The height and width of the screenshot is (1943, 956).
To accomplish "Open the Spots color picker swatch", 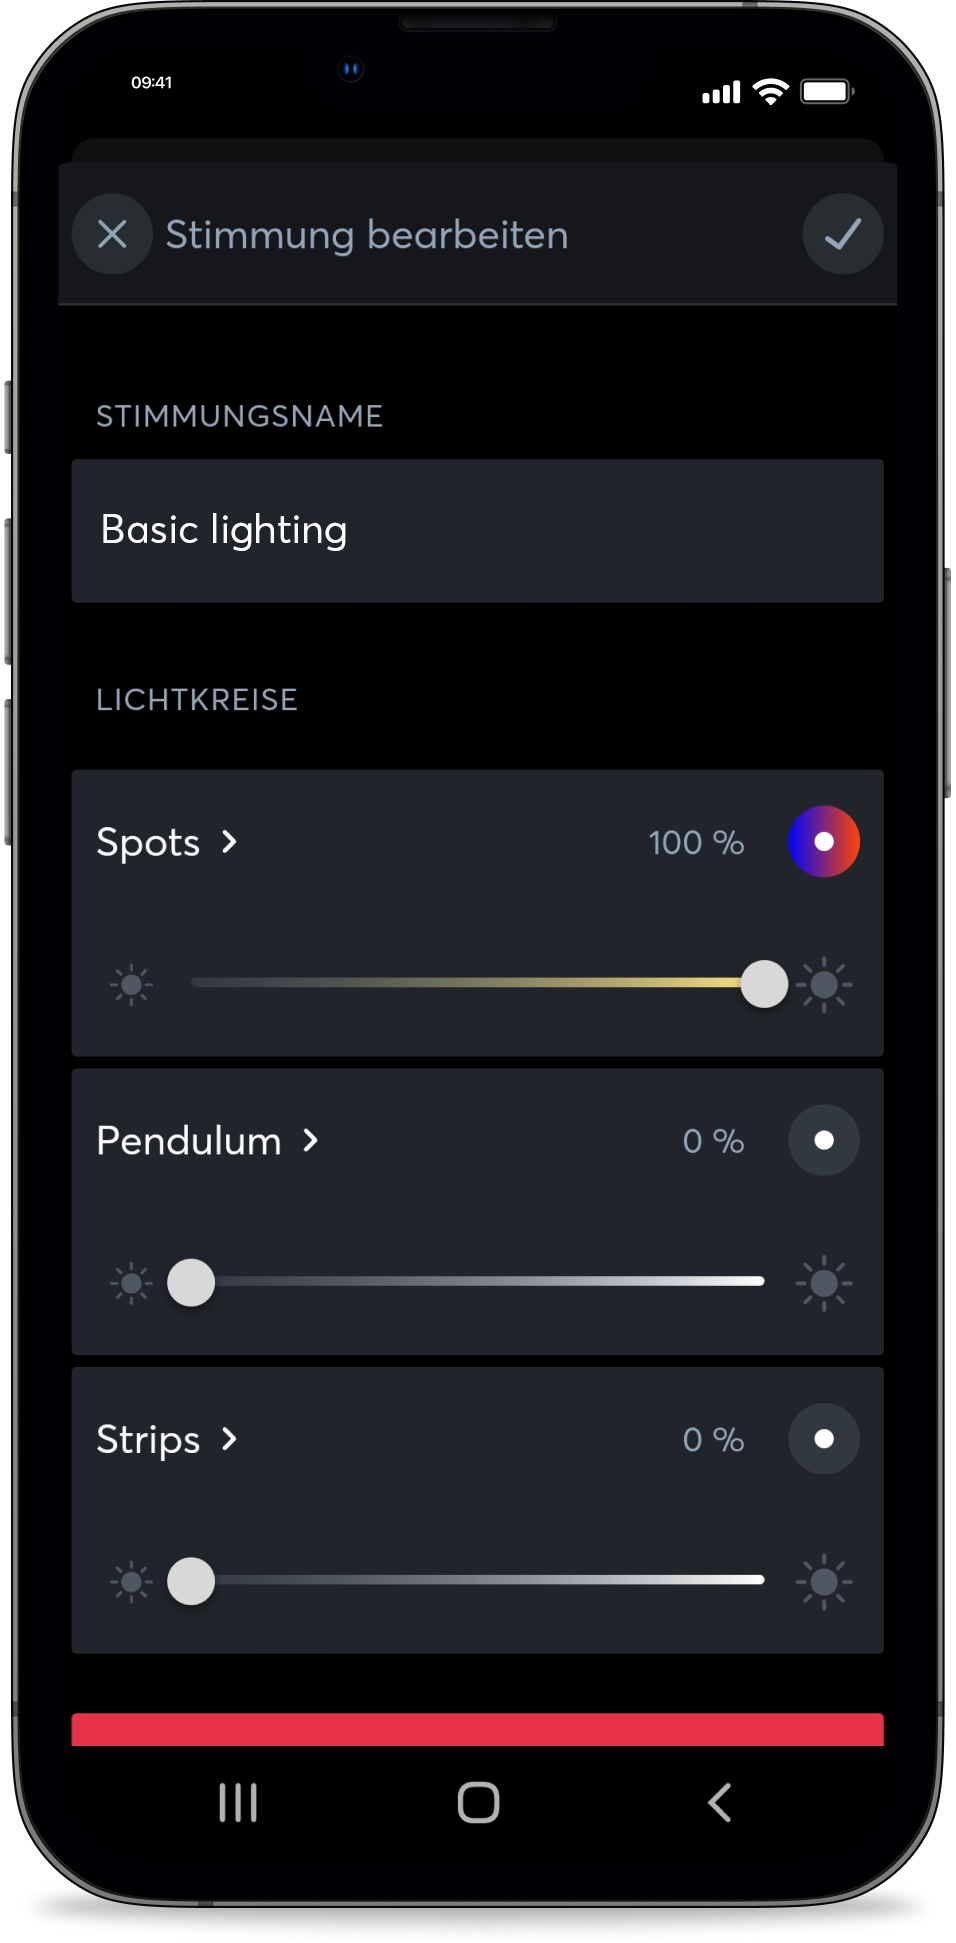I will pyautogui.click(x=824, y=841).
